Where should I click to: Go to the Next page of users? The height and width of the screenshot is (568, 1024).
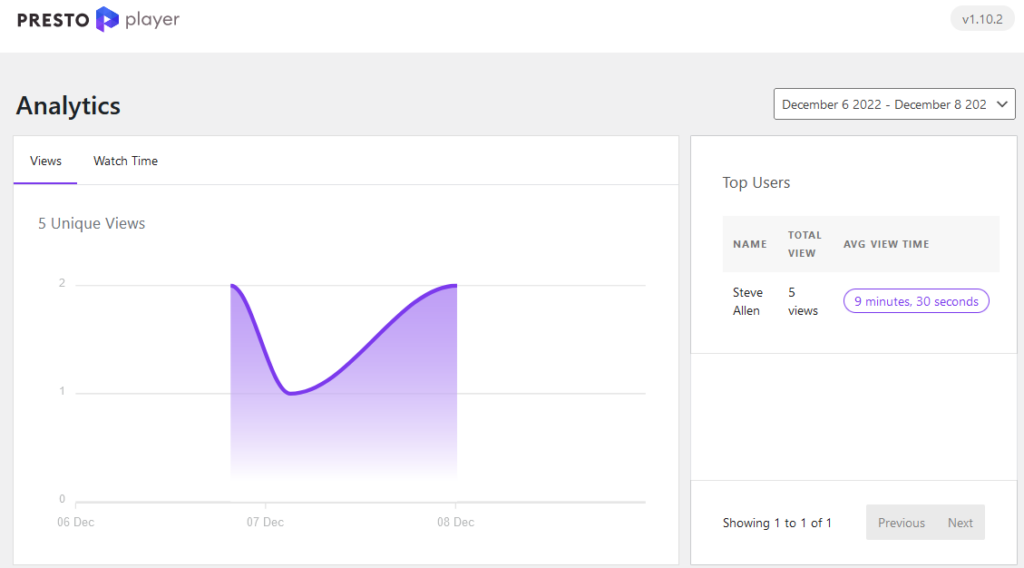[960, 522]
